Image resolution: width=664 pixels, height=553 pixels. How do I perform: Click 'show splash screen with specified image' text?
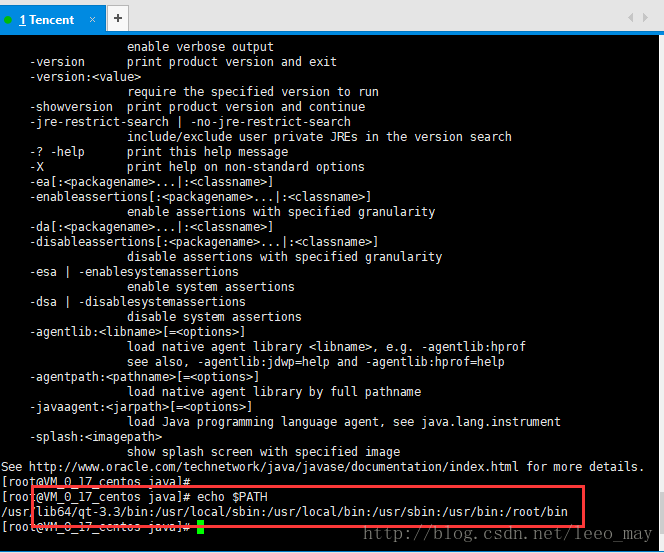[x=263, y=452]
